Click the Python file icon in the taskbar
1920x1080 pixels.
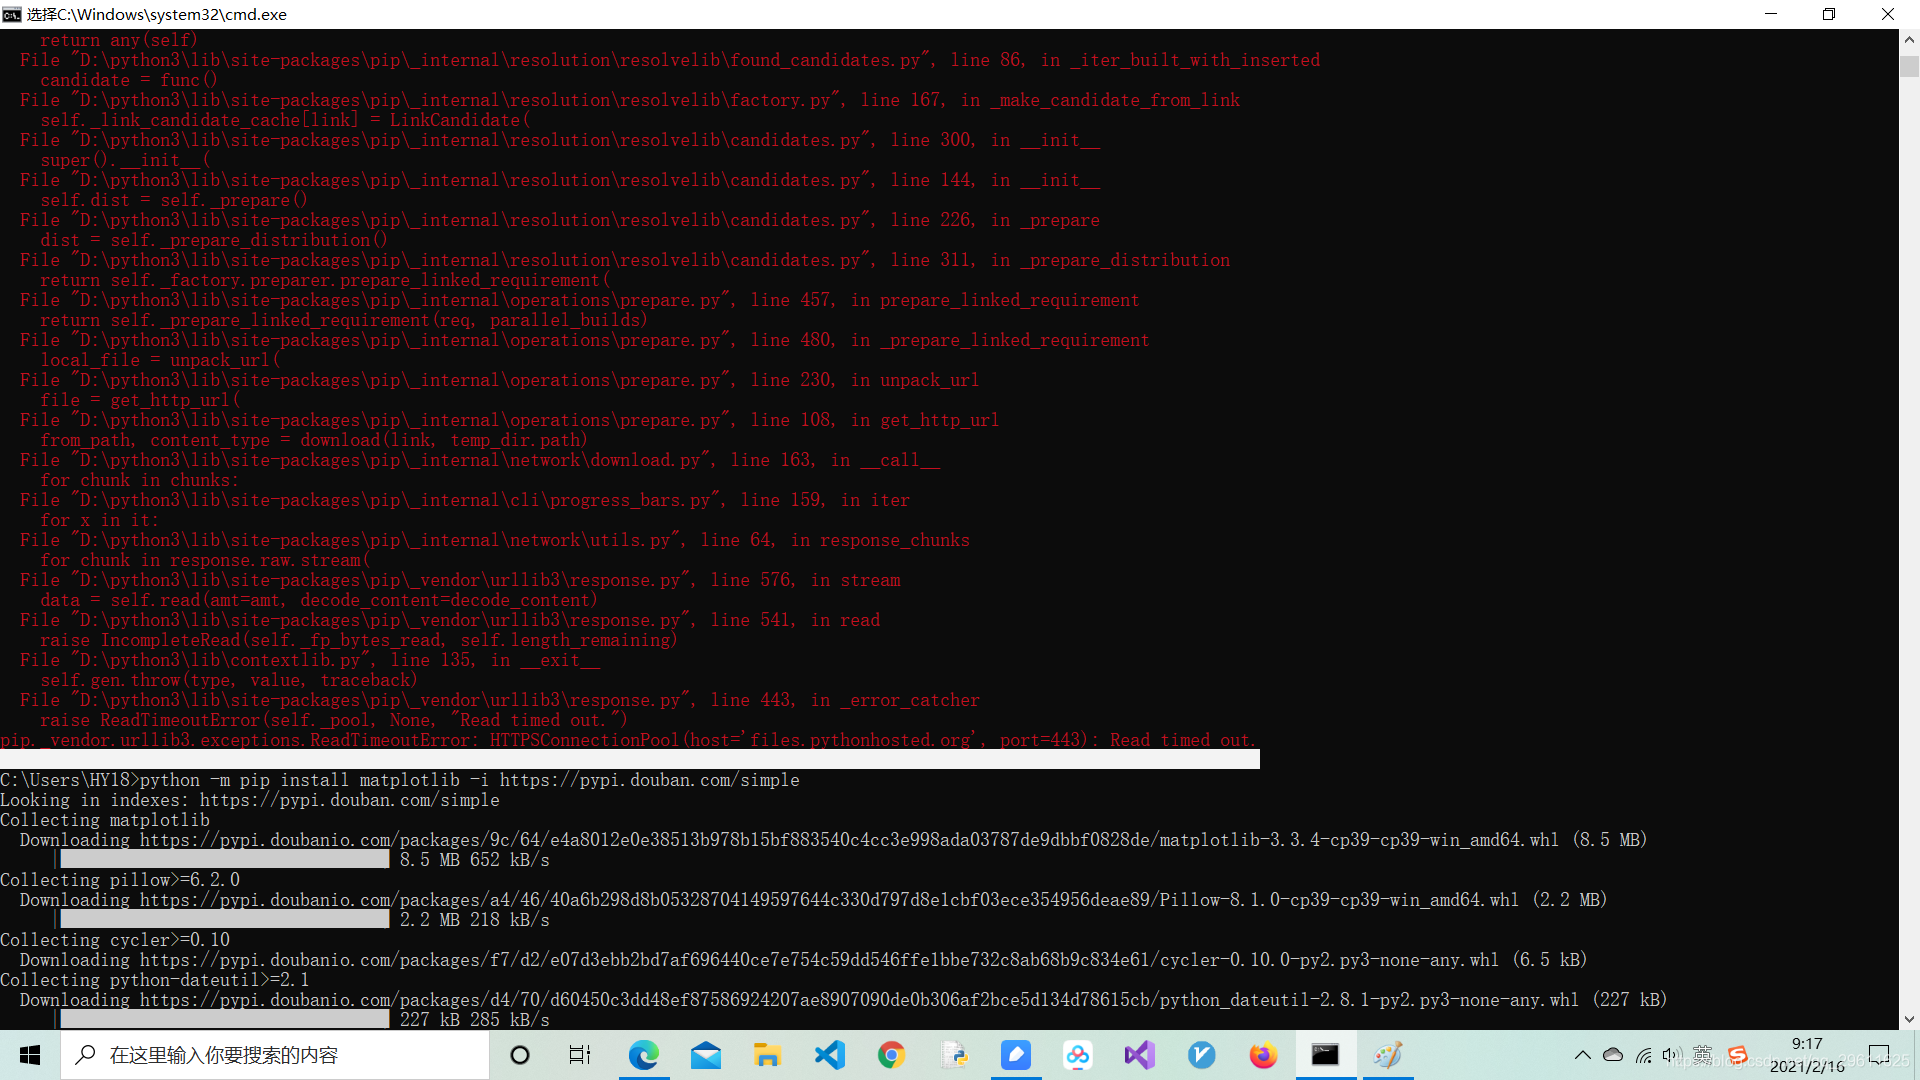coord(954,1055)
